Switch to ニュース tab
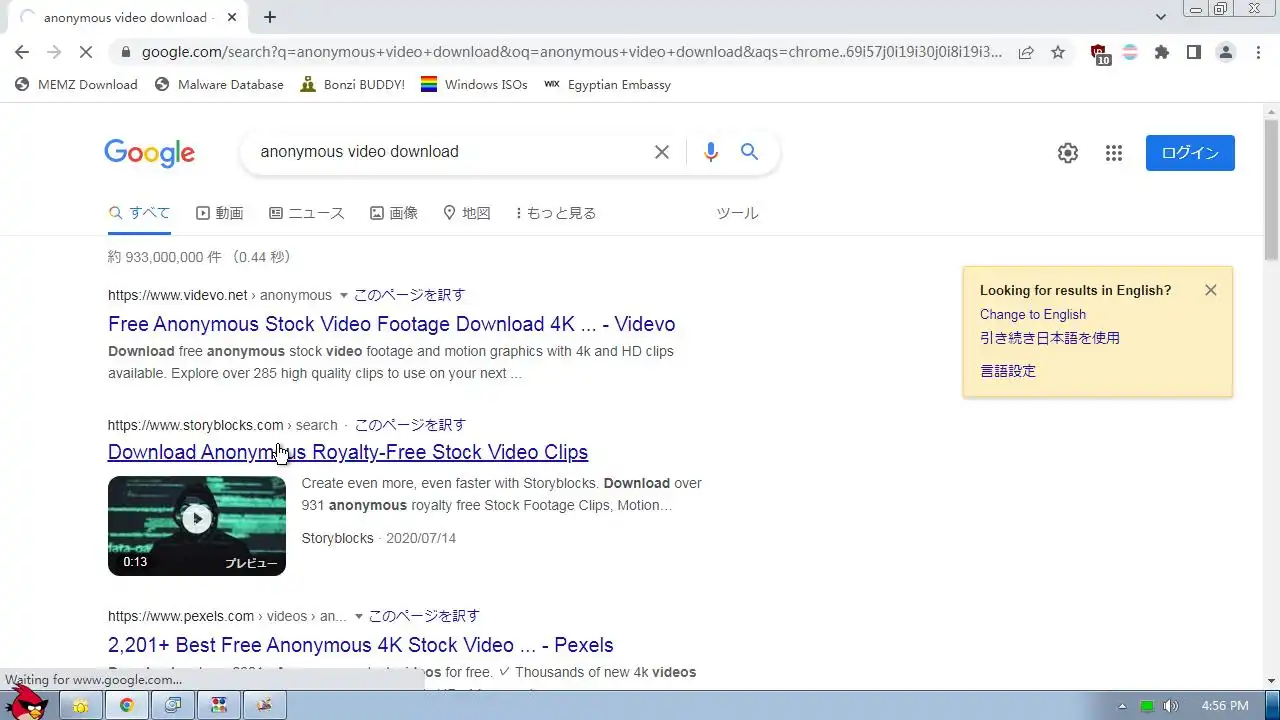The image size is (1280, 720). click(x=307, y=213)
